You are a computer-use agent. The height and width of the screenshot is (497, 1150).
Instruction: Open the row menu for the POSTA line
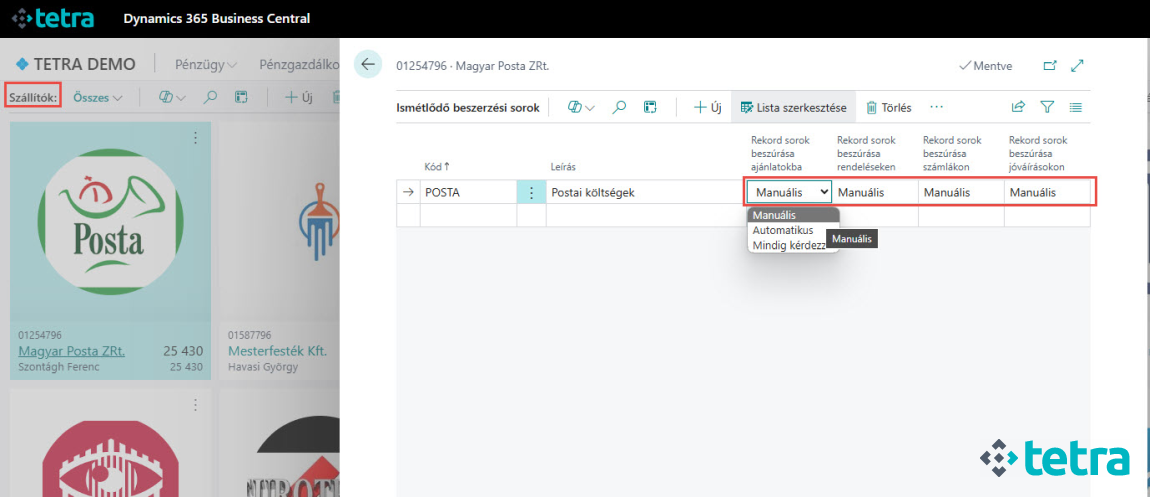pos(532,193)
